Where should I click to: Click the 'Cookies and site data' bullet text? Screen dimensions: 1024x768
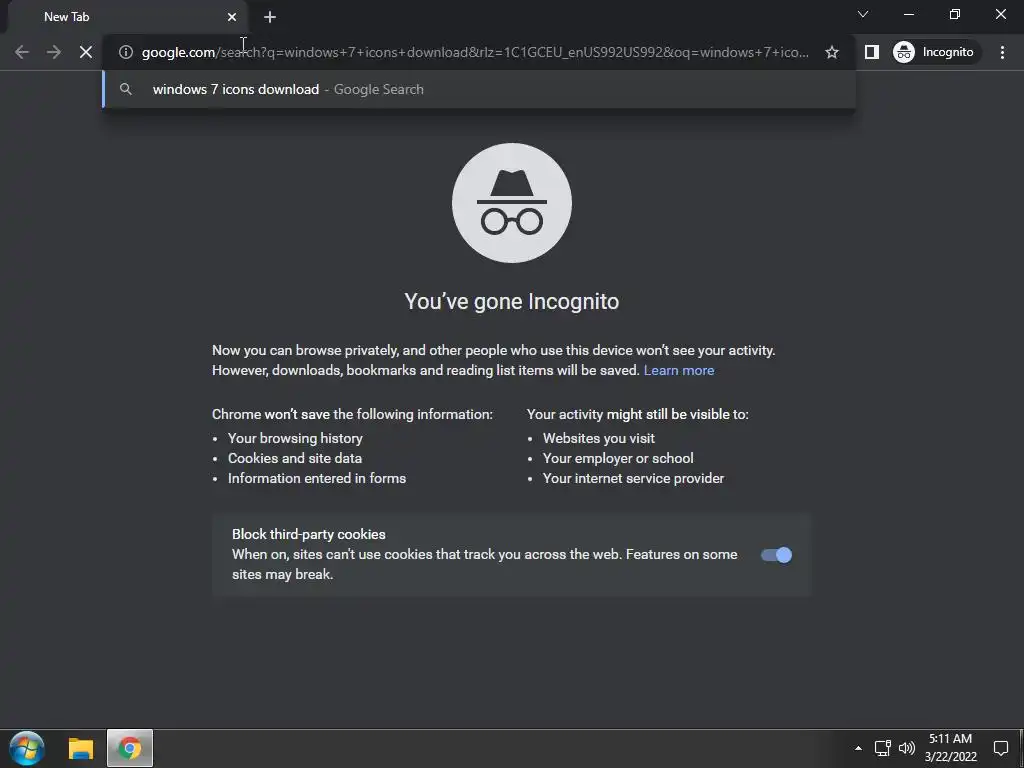click(x=295, y=458)
